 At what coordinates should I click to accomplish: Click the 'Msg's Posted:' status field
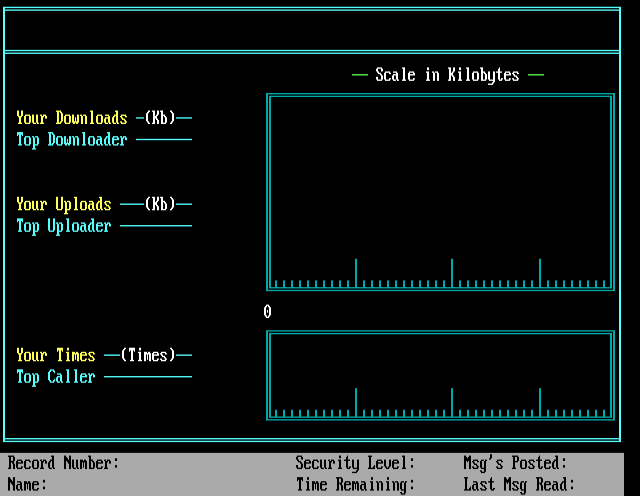pos(515,464)
